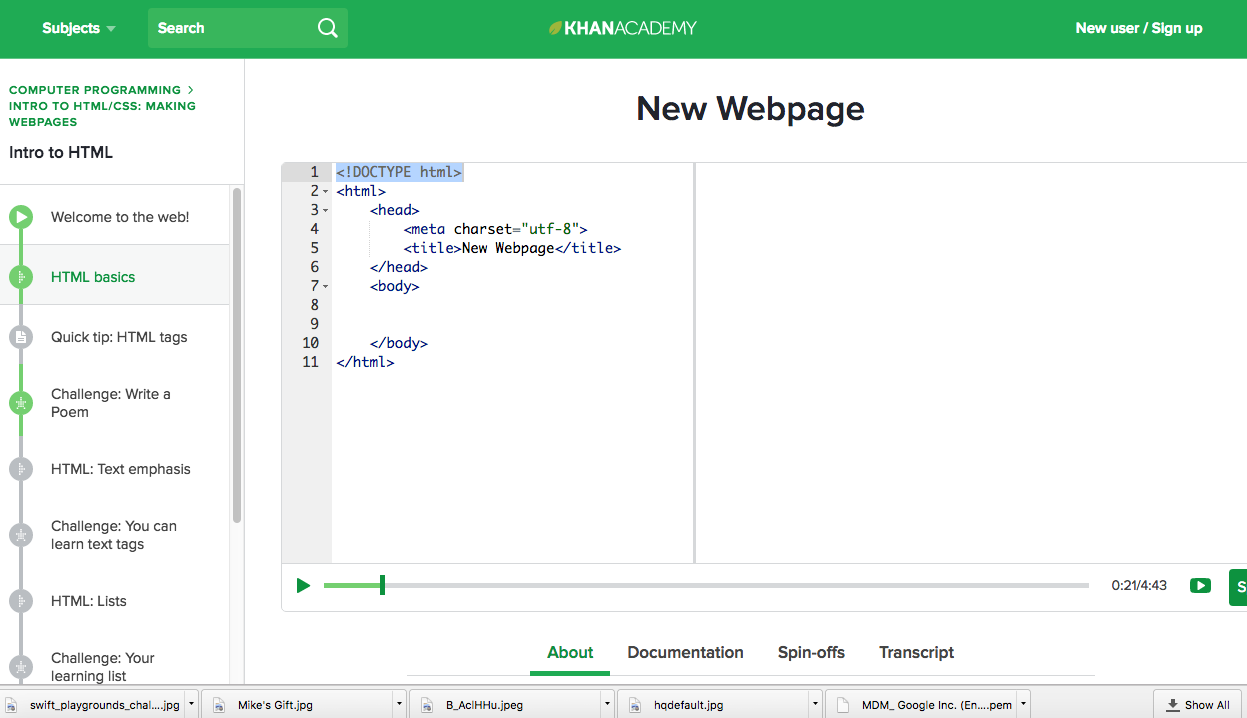Open the 'Challenge: Write a Poem' lesson
The image size is (1247, 718).
111,403
